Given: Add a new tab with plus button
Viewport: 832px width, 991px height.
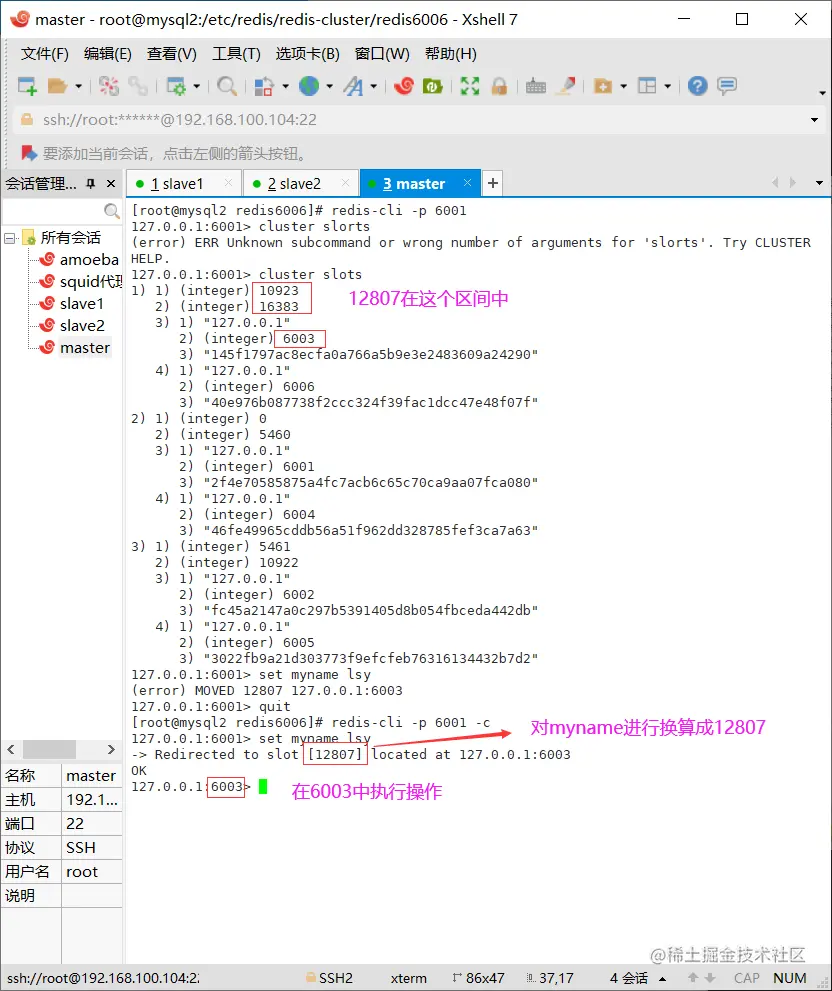Looking at the screenshot, I should click(492, 183).
